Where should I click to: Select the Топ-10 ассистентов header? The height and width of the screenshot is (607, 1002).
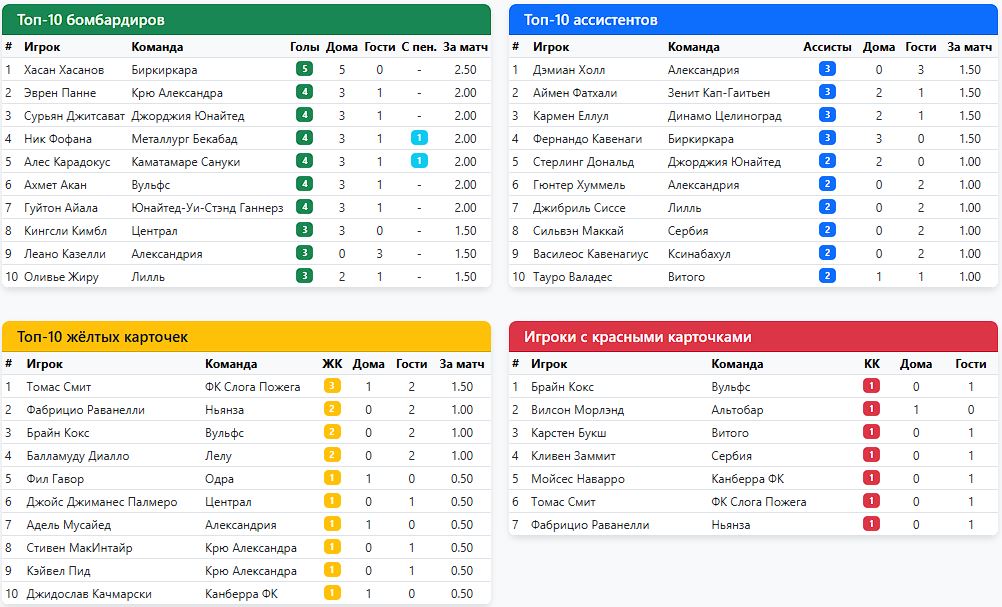point(753,20)
